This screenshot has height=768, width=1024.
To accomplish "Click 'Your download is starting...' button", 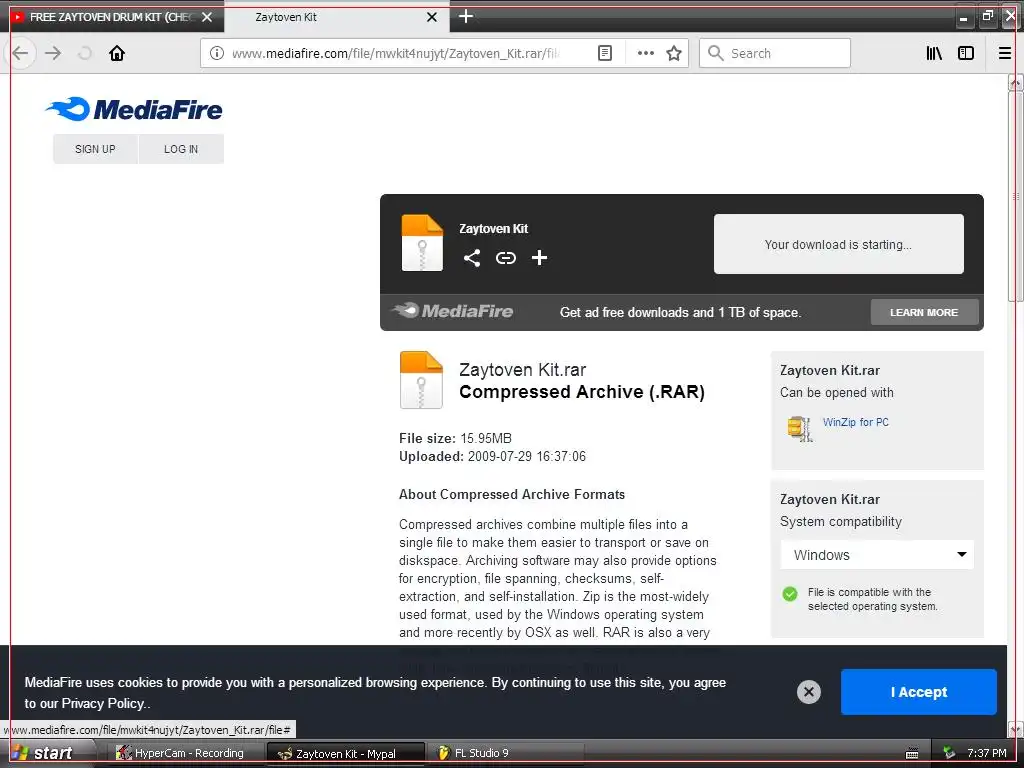I will pyautogui.click(x=839, y=244).
